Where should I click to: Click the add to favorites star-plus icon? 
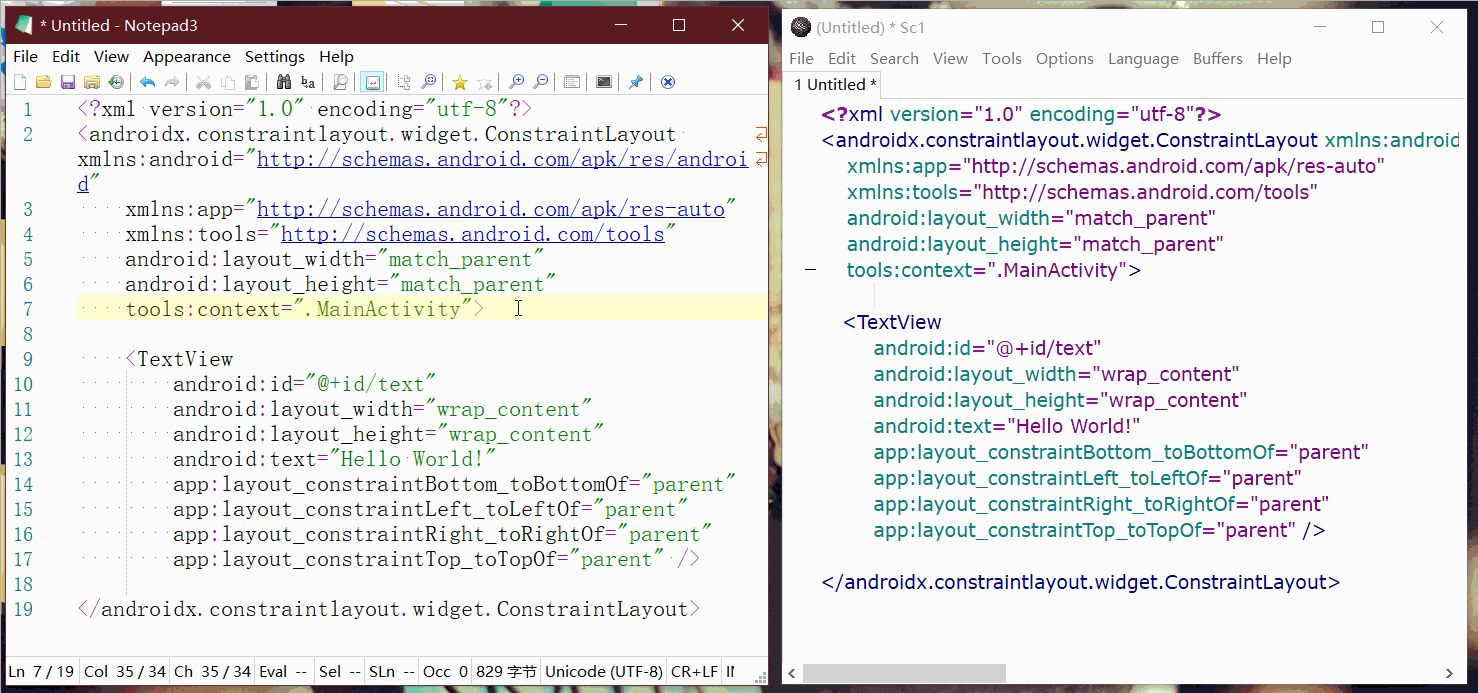[x=484, y=82]
